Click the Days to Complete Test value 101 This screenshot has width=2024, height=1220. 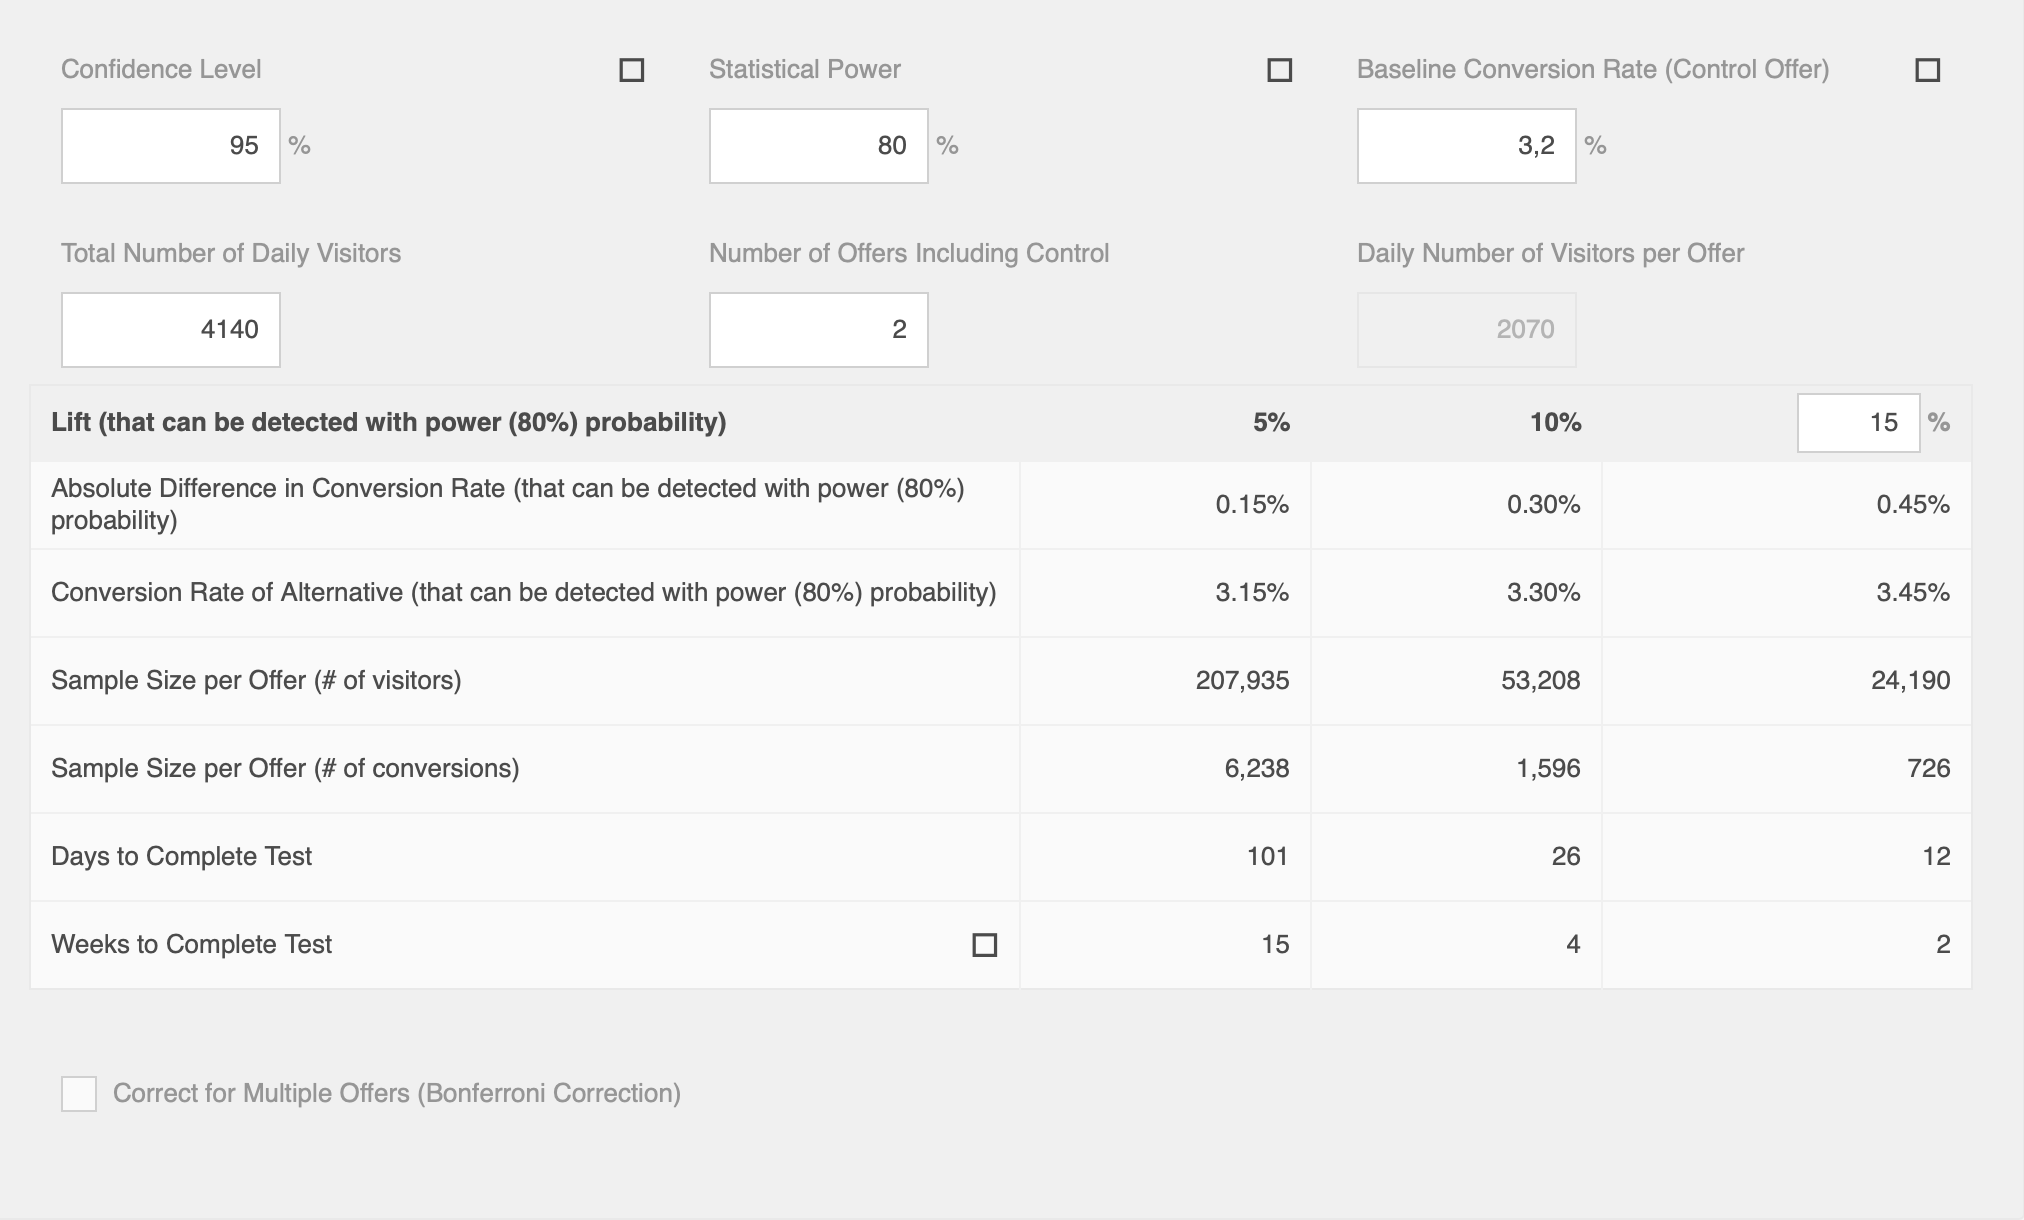click(1267, 857)
